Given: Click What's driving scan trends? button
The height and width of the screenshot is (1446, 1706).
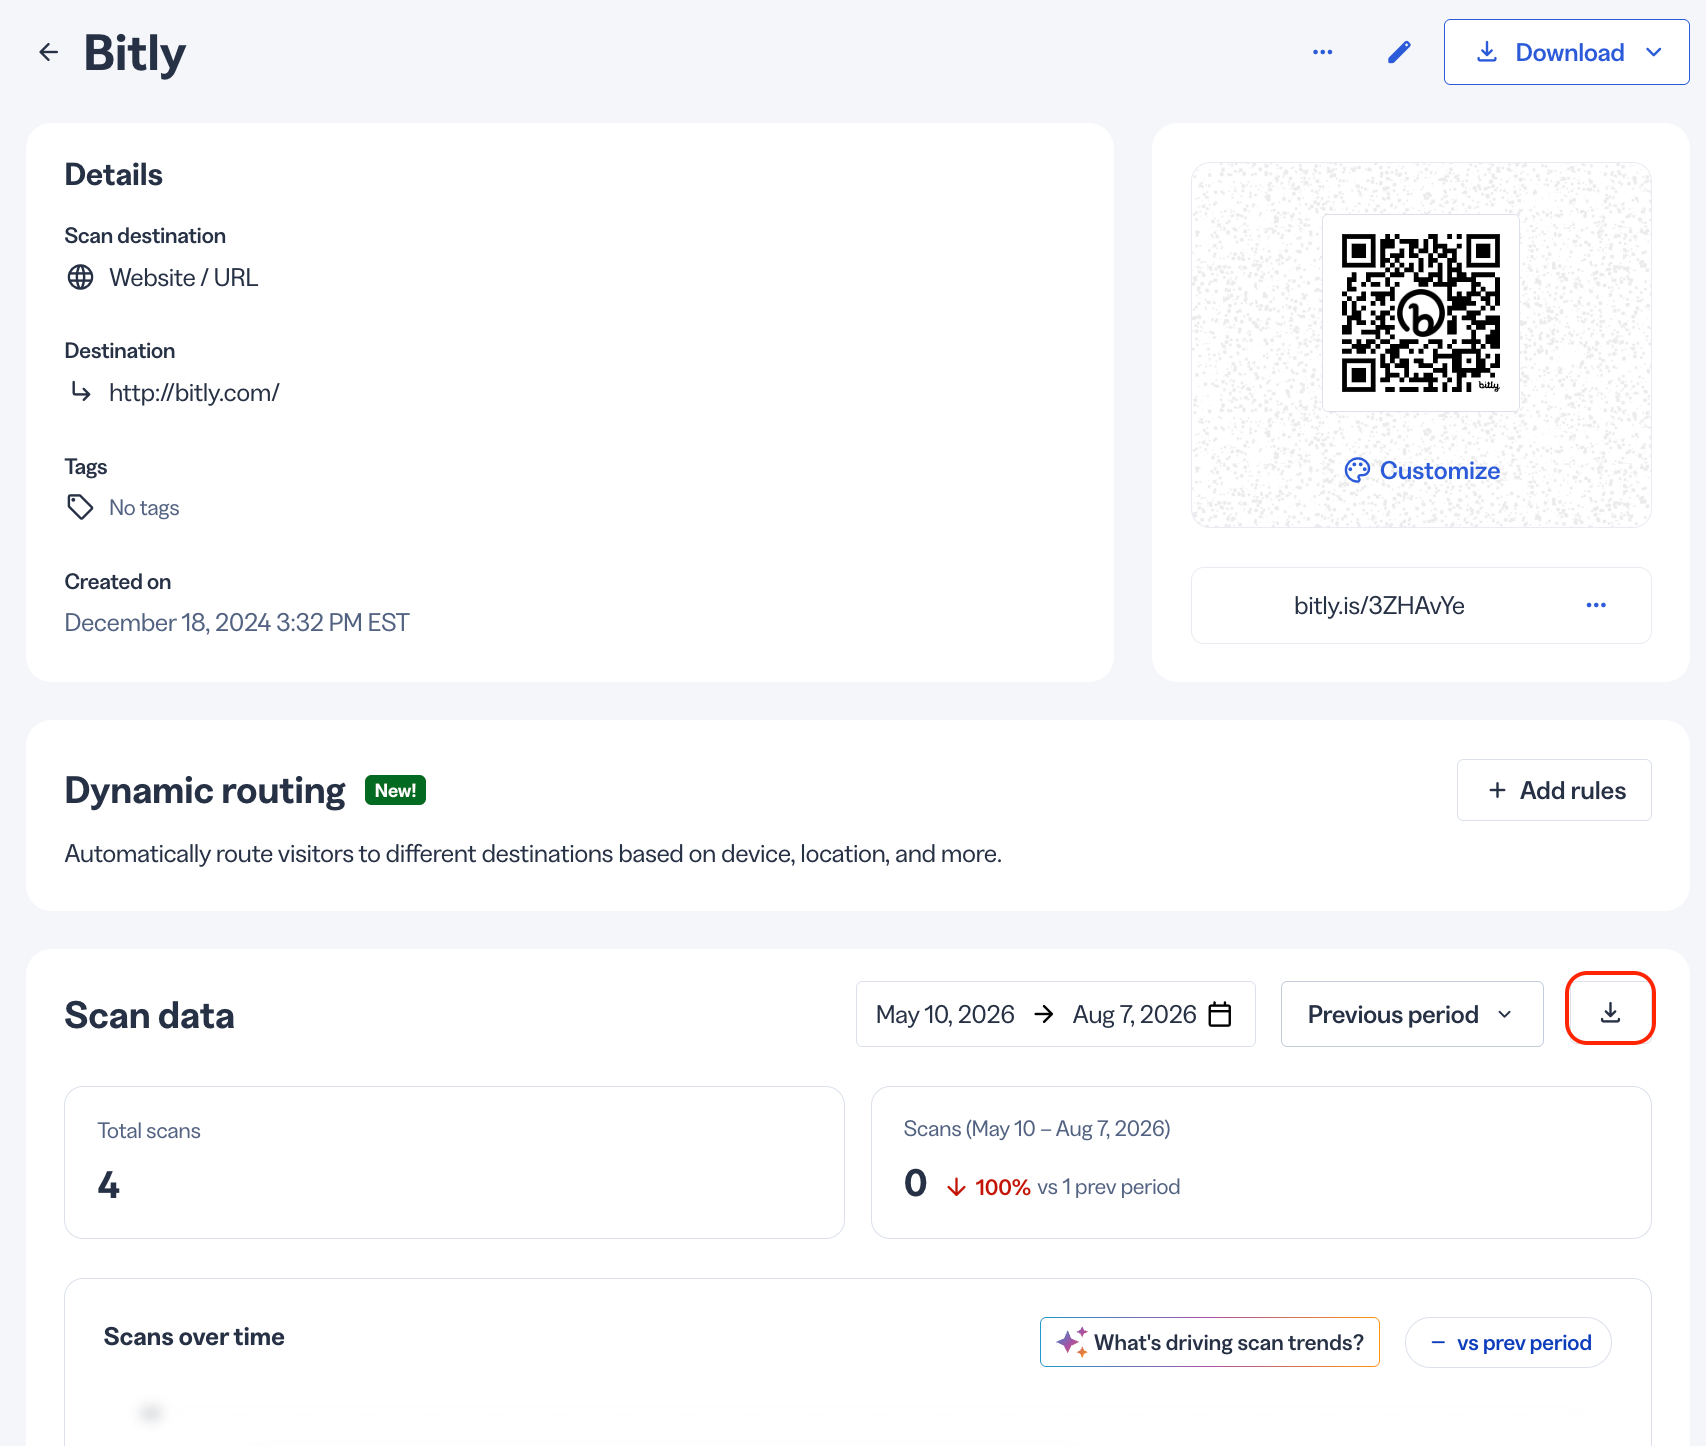Looking at the screenshot, I should (1209, 1342).
